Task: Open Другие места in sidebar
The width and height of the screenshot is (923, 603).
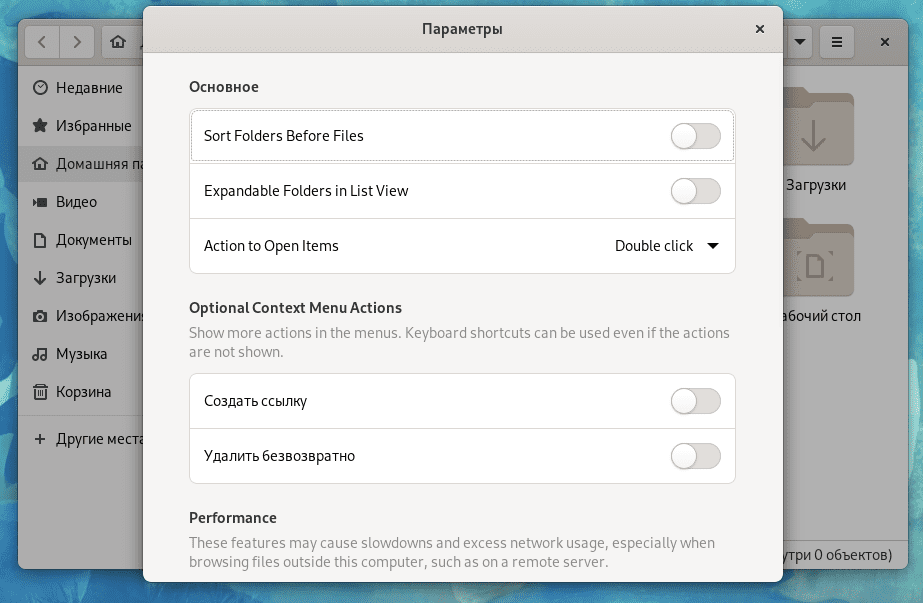Action: [x=100, y=438]
